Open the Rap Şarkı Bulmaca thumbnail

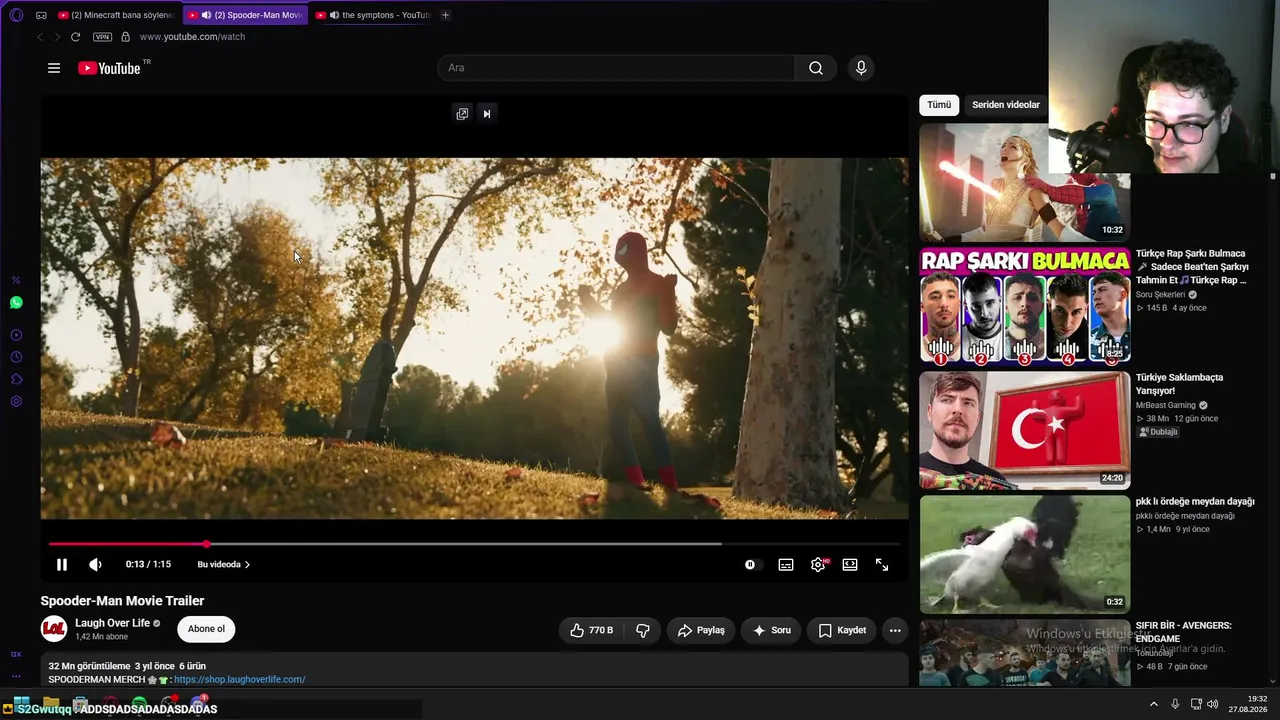tap(1025, 305)
